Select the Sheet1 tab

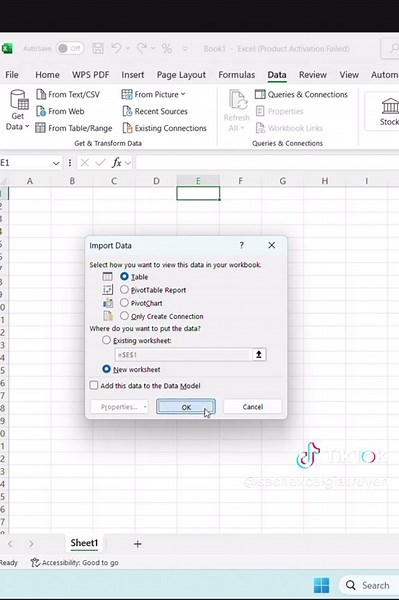click(x=84, y=543)
